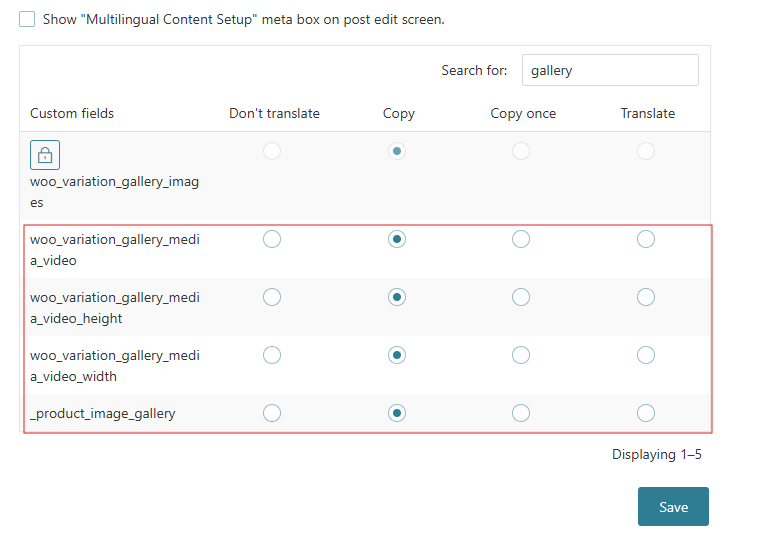Select Copy for woo_variation_gallery_media_video
Image resolution: width=780 pixels, height=541 pixels.
click(x=397, y=239)
